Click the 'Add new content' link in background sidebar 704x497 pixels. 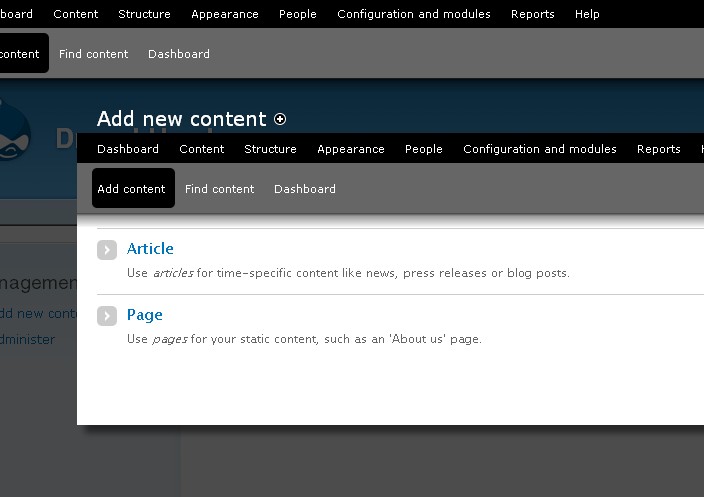[x=38, y=313]
